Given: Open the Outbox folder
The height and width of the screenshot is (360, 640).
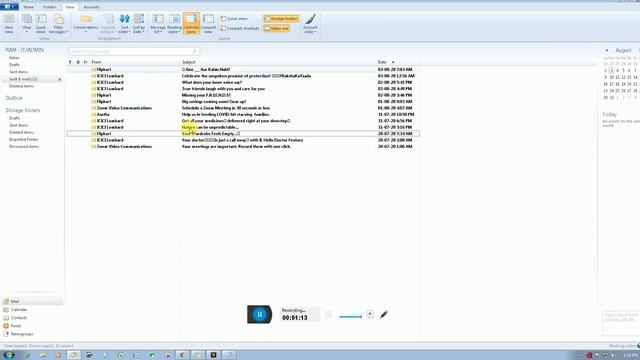Looking at the screenshot, I should point(14,98).
